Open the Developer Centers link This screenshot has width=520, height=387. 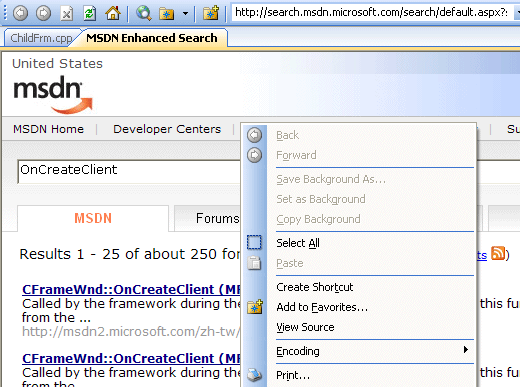coord(167,129)
